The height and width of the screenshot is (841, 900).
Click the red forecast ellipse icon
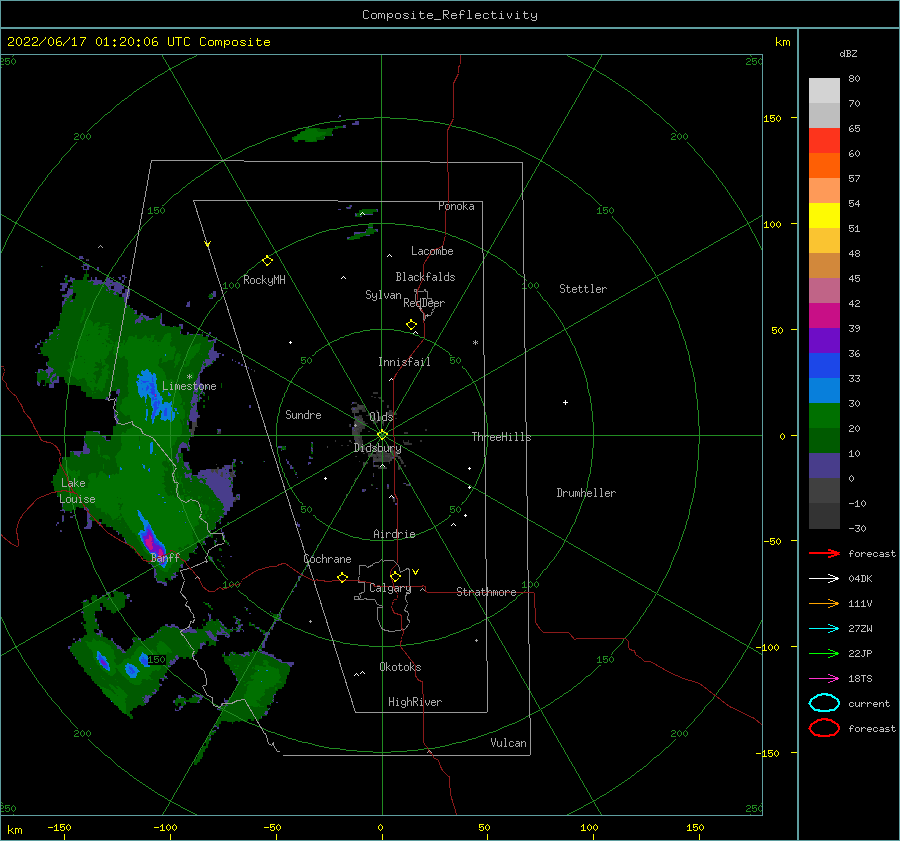824,728
